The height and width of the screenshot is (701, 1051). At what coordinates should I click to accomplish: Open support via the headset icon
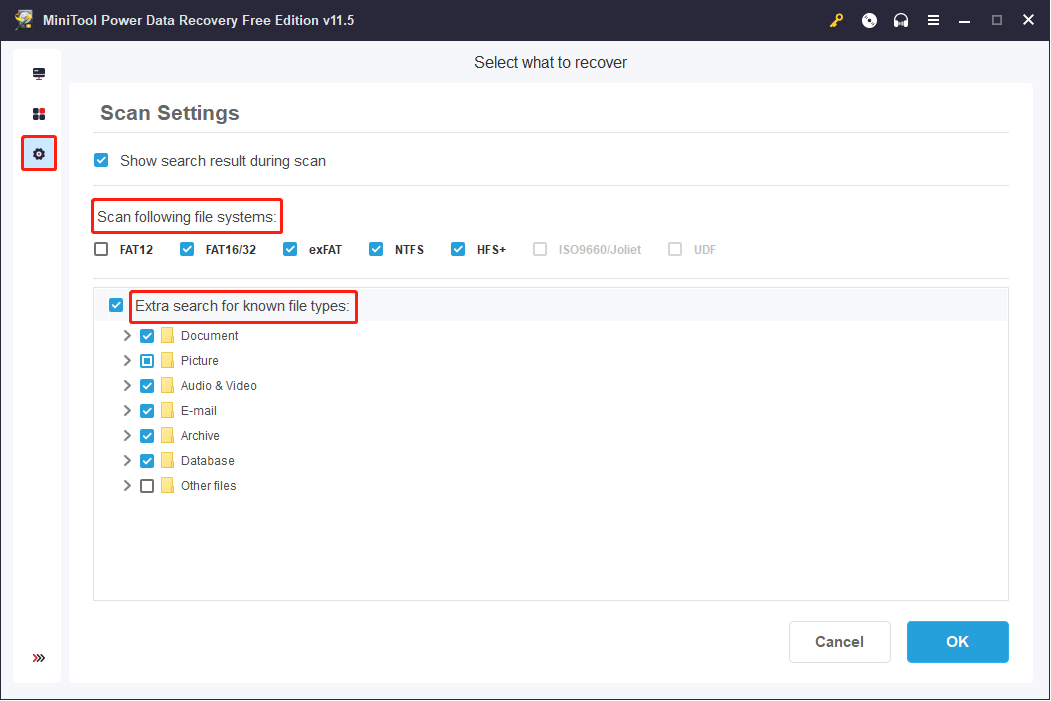(x=900, y=19)
